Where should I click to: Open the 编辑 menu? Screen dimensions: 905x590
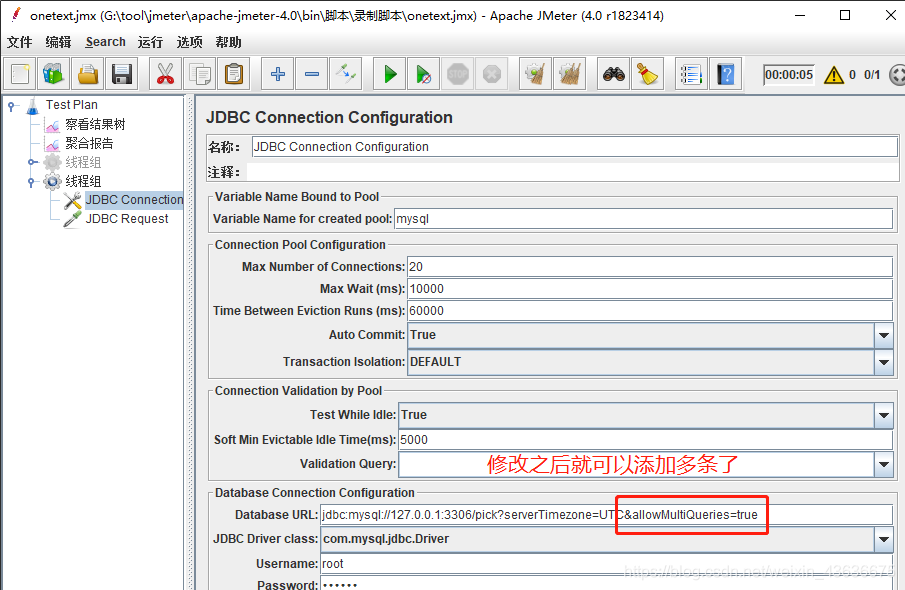pyautogui.click(x=58, y=42)
